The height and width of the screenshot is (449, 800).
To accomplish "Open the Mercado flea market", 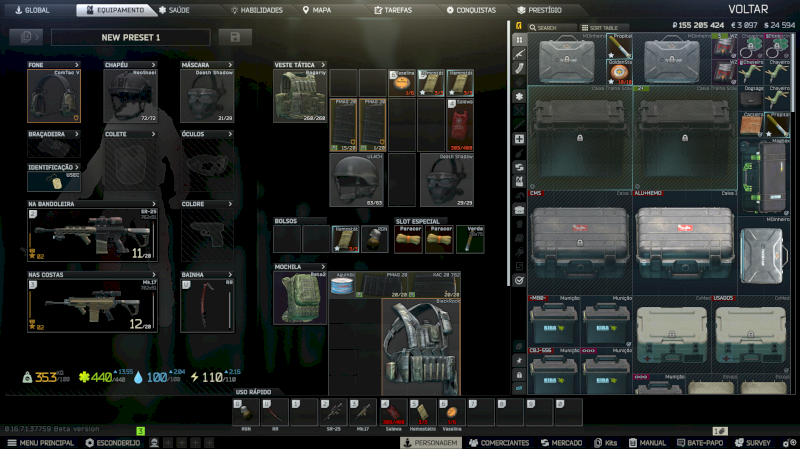I will pyautogui.click(x=561, y=442).
